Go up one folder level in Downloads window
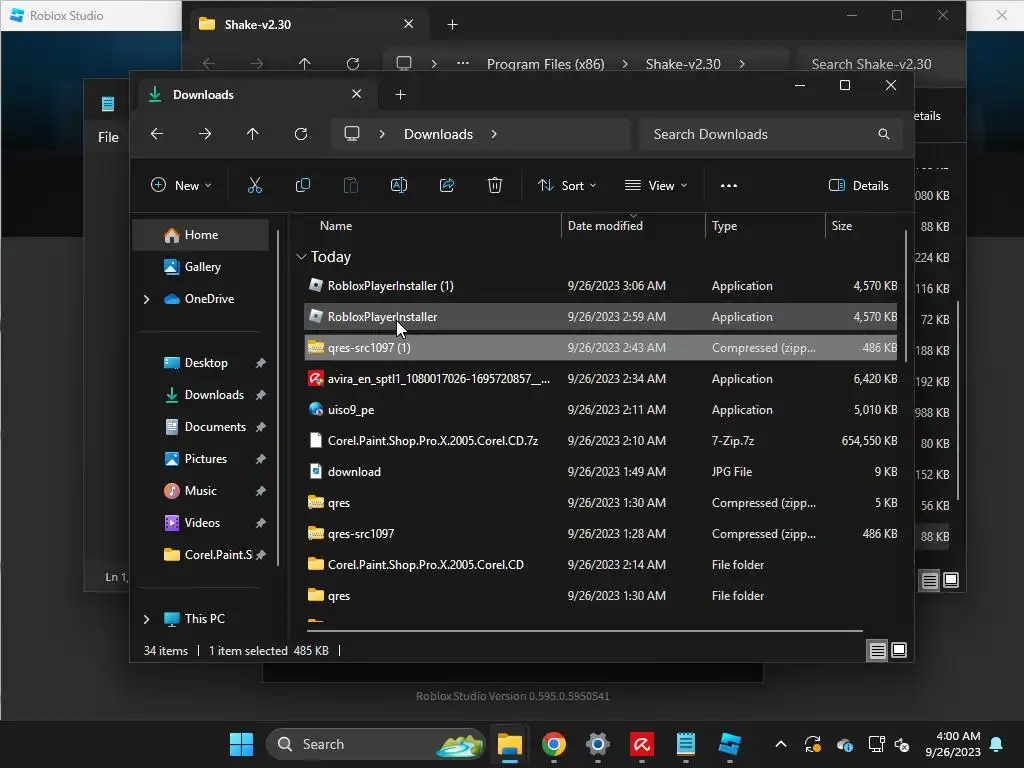 coord(253,134)
